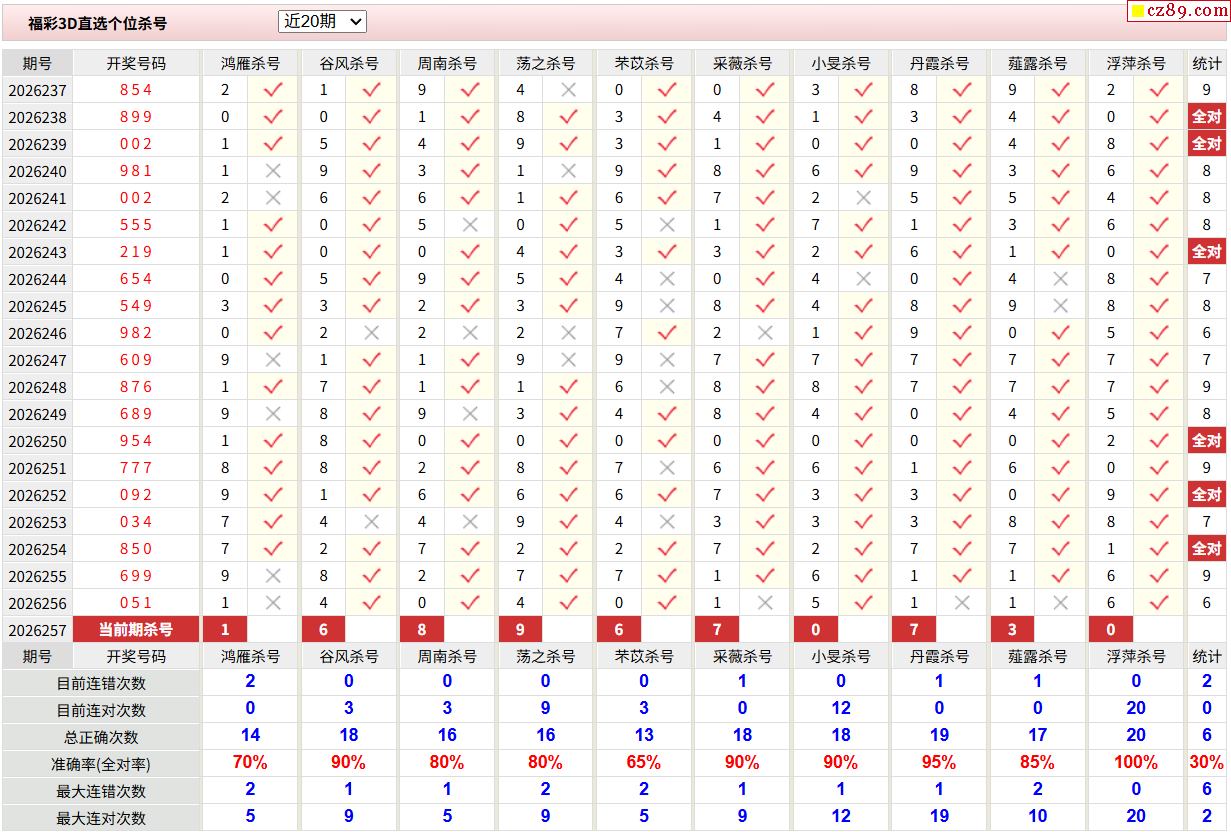Click the red checkmark under 鸿雁杀号 for 2026237

[273, 89]
